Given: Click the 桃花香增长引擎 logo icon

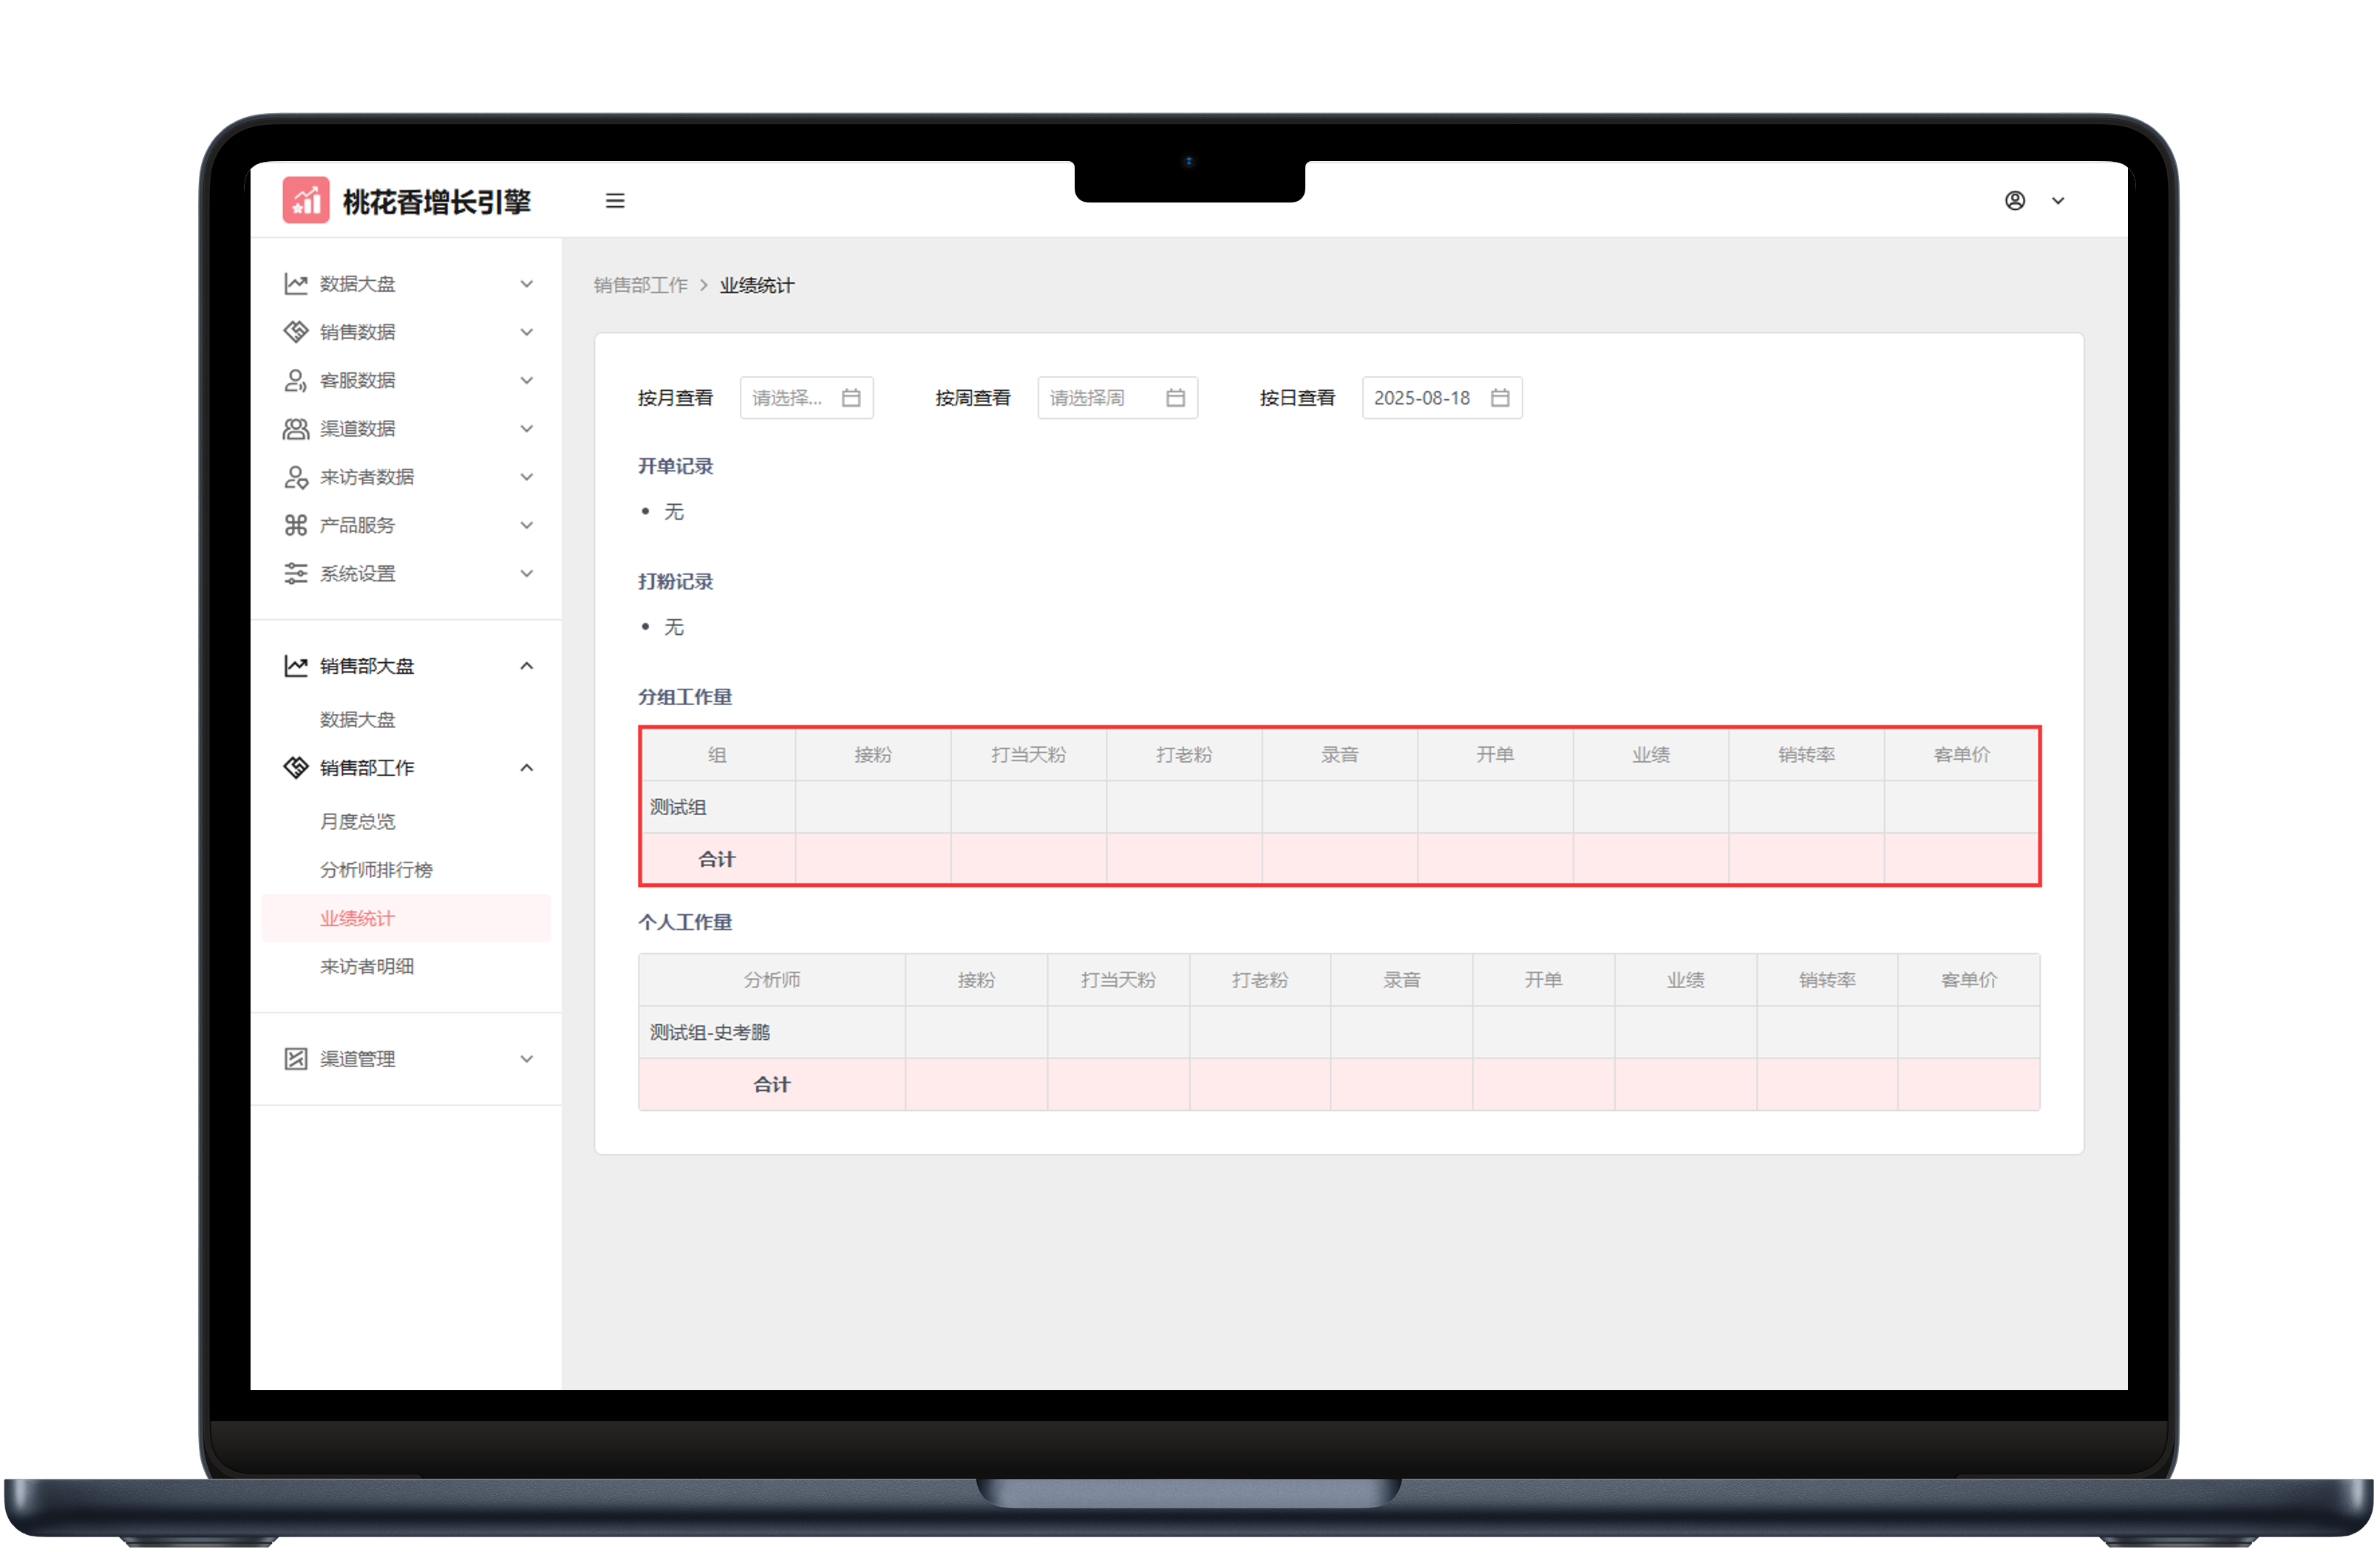Looking at the screenshot, I should pos(305,200).
